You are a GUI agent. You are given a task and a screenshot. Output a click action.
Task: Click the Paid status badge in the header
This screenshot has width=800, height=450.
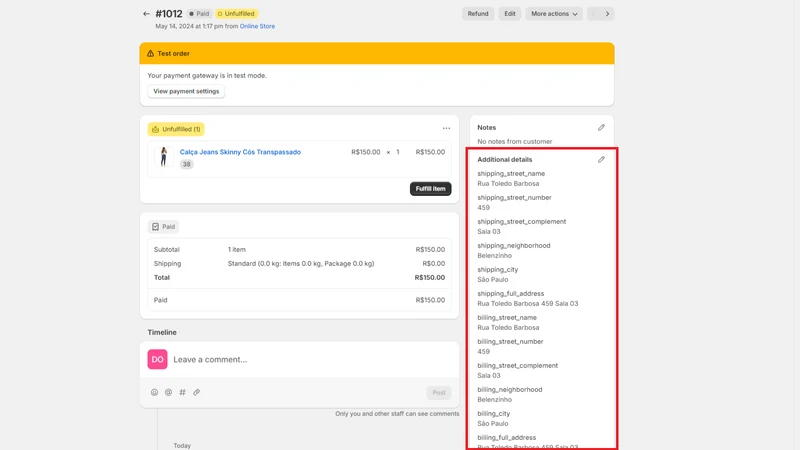pyautogui.click(x=199, y=14)
